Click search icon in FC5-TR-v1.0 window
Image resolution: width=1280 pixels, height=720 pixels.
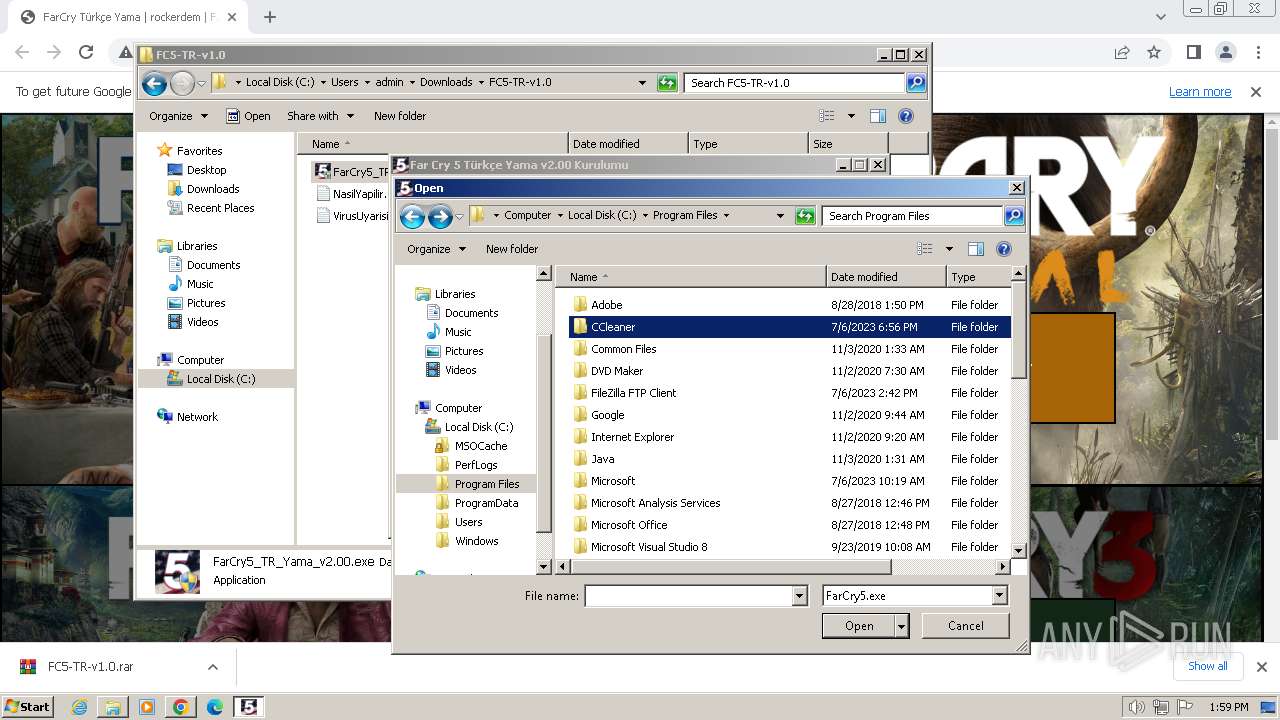coord(915,83)
